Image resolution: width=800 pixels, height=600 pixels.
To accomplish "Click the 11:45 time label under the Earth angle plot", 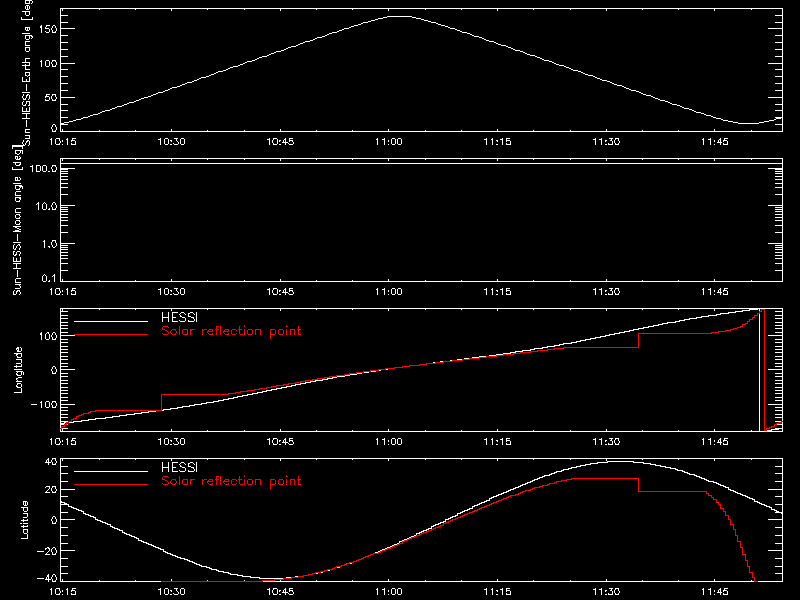I will coord(715,142).
